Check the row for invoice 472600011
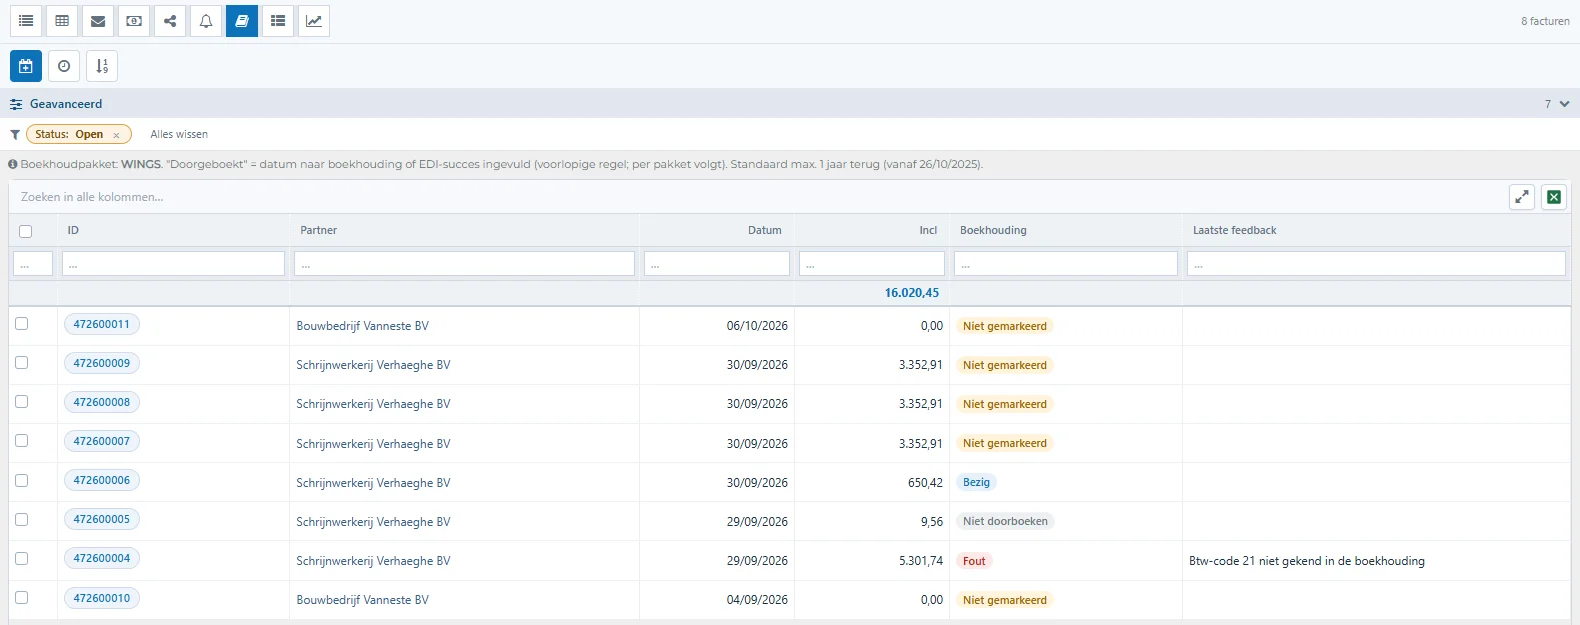 22,324
